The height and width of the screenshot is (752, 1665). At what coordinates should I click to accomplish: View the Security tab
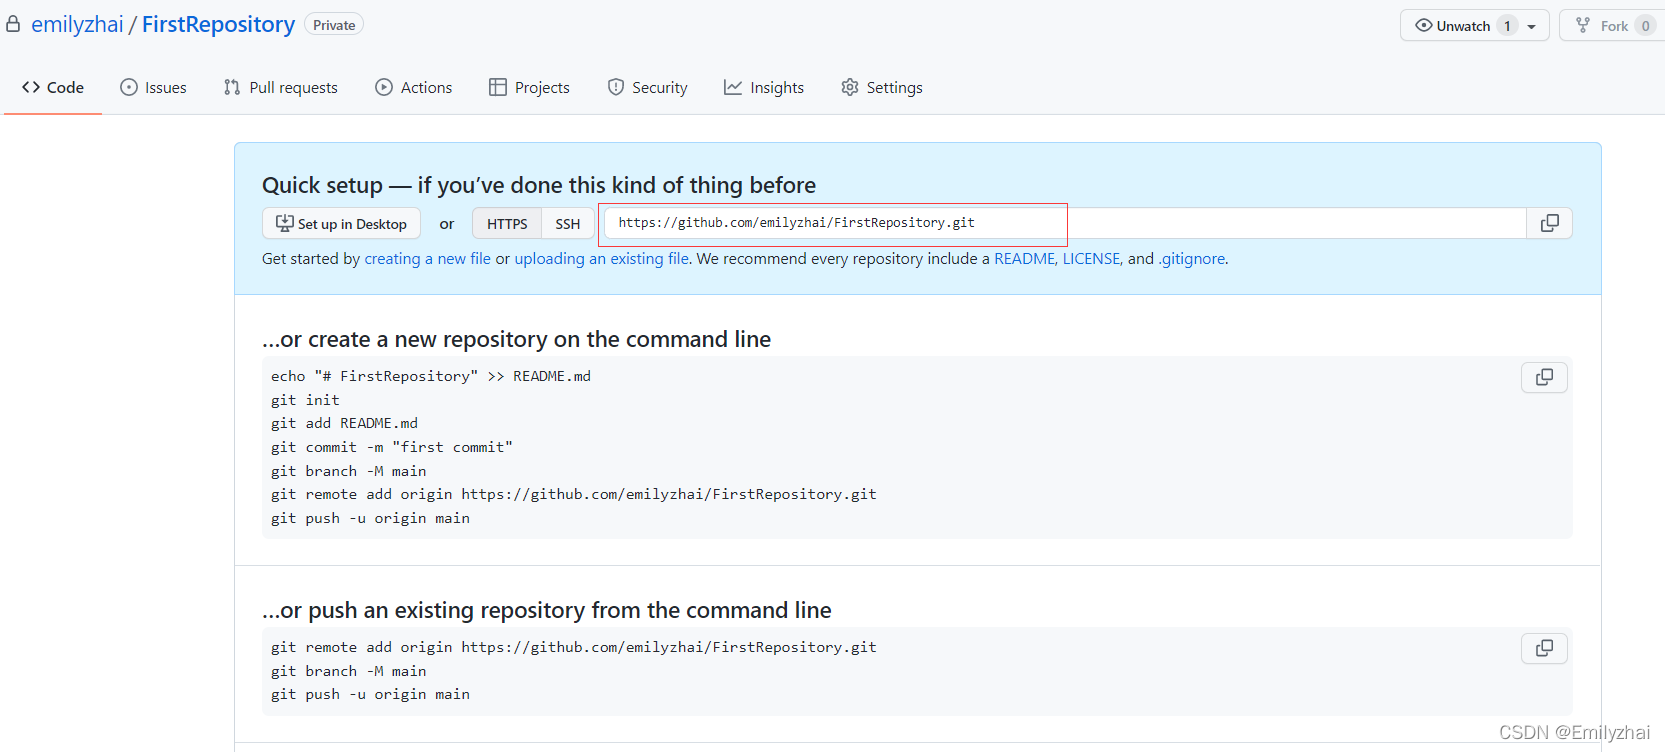point(648,87)
